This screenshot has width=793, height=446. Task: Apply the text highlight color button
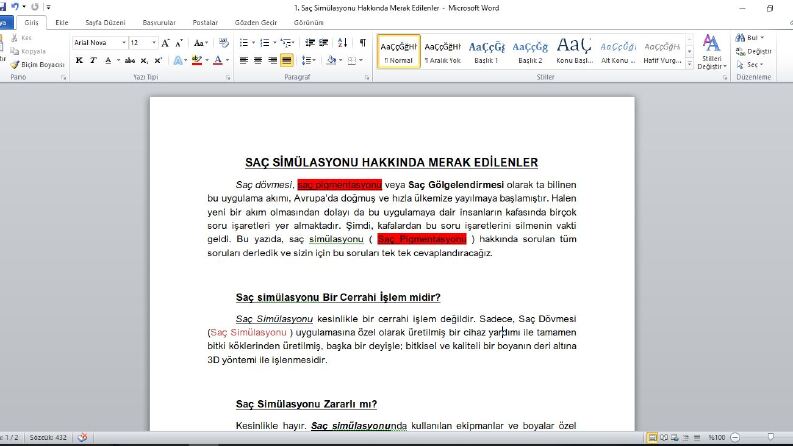point(197,60)
